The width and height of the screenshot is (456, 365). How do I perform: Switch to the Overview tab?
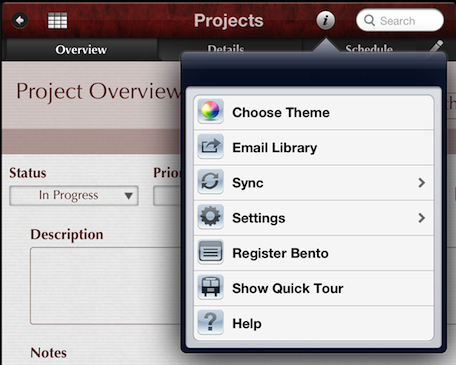click(81, 49)
